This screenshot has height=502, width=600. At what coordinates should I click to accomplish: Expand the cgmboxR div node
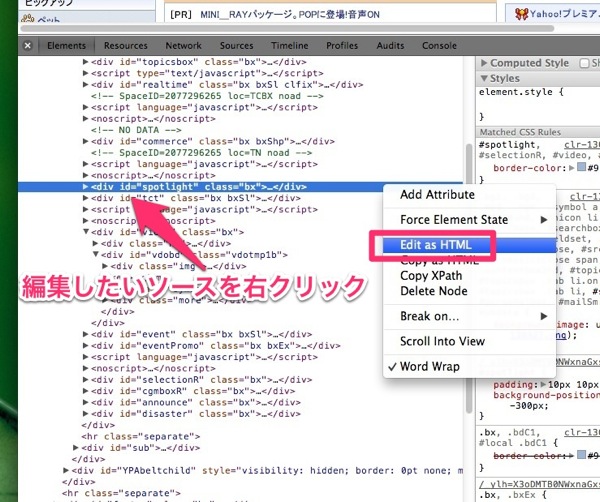85,391
